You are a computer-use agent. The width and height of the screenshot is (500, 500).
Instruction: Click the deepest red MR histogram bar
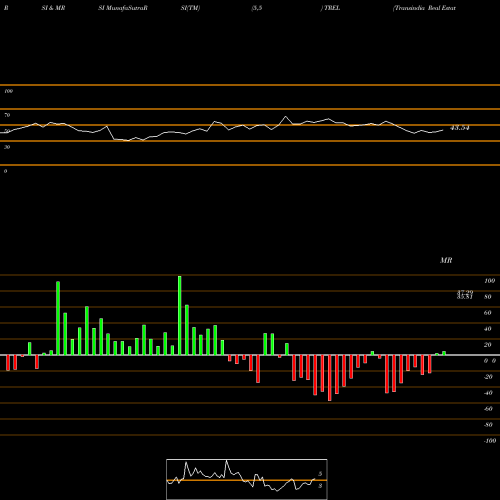click(330, 378)
